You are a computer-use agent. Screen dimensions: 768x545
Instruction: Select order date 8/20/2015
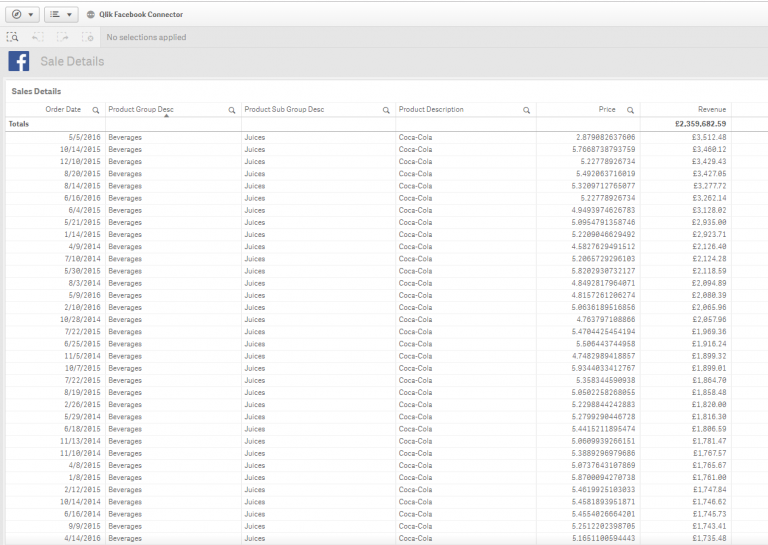click(x=82, y=174)
